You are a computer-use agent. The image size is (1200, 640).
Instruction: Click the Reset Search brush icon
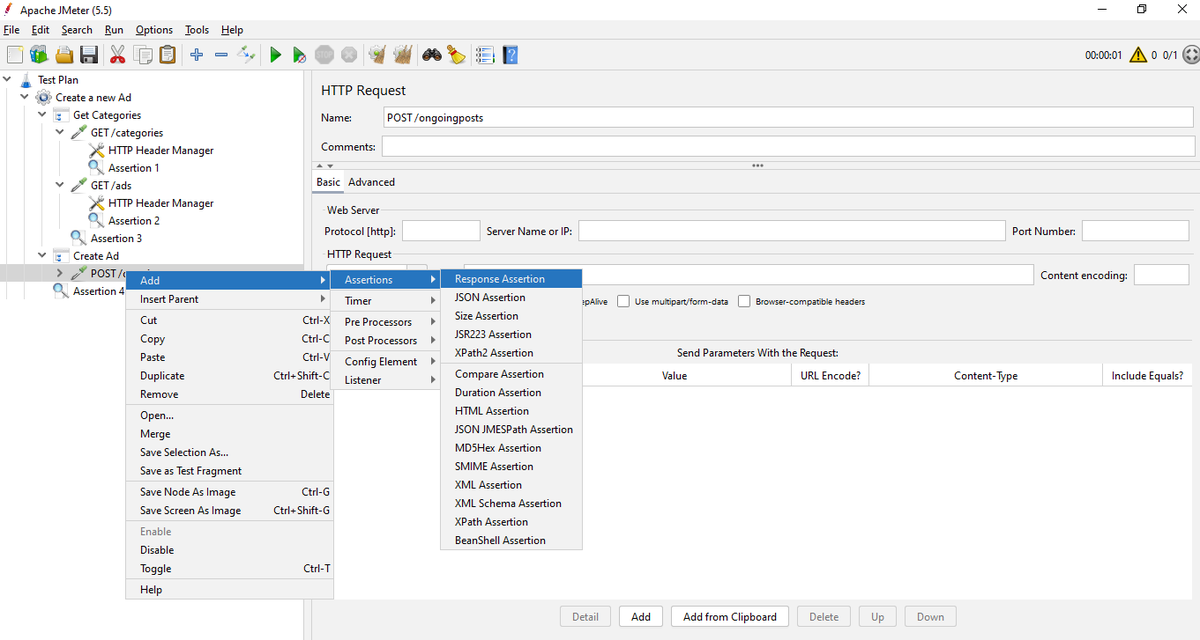tap(457, 55)
